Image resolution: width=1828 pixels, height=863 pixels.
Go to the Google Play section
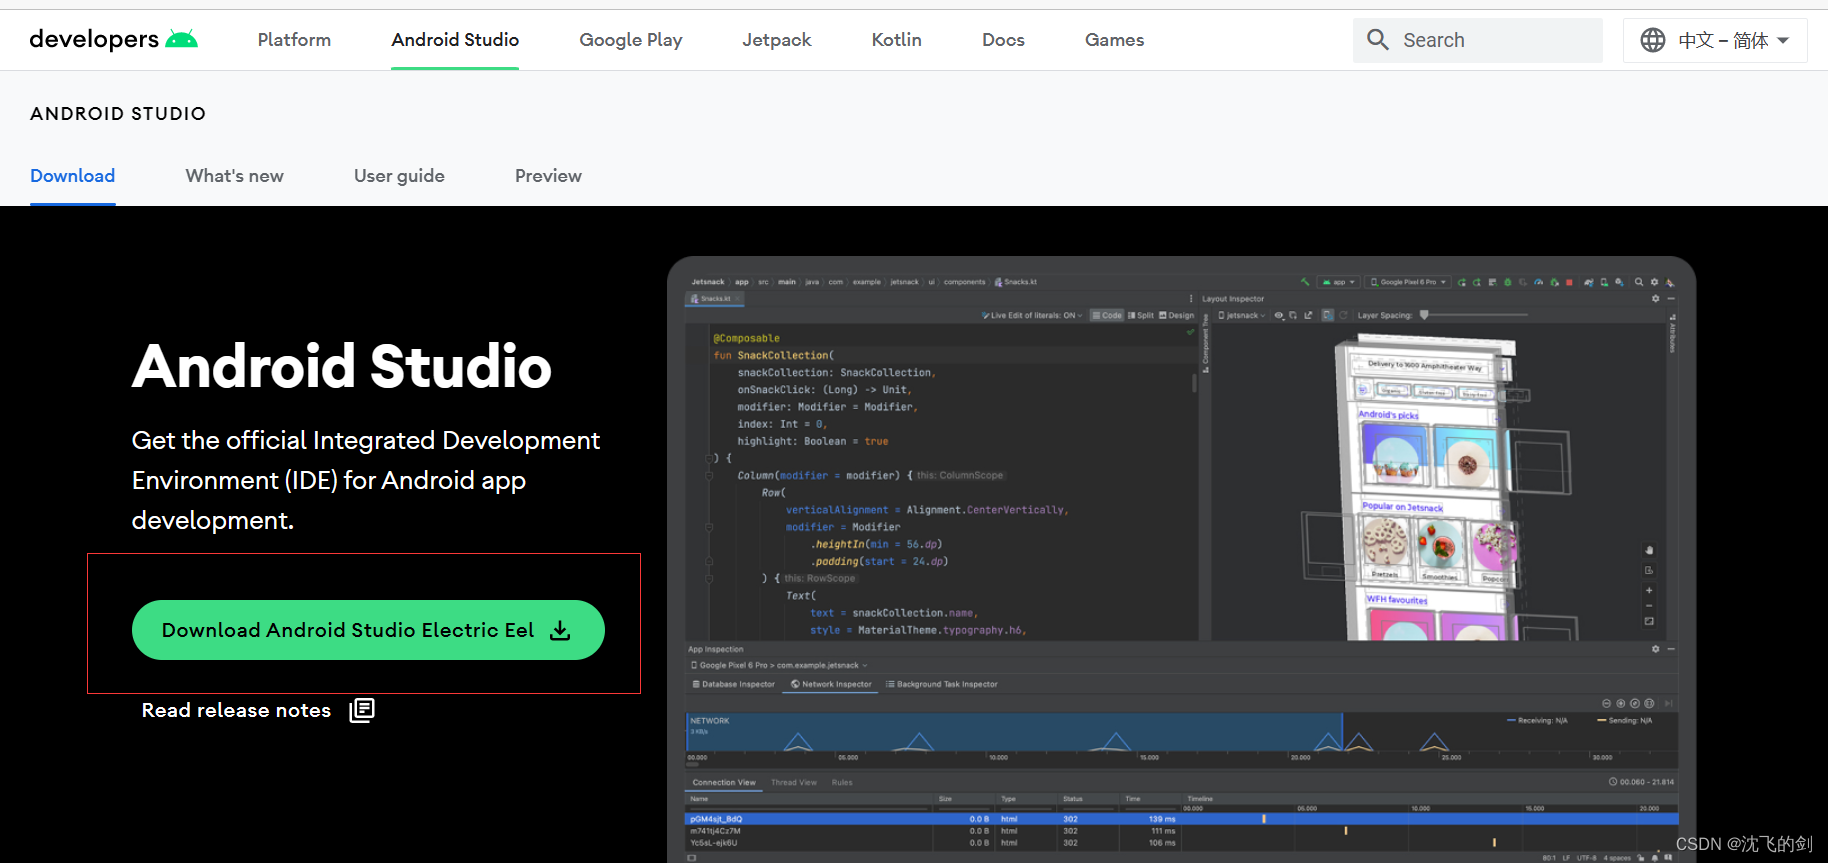coord(631,40)
